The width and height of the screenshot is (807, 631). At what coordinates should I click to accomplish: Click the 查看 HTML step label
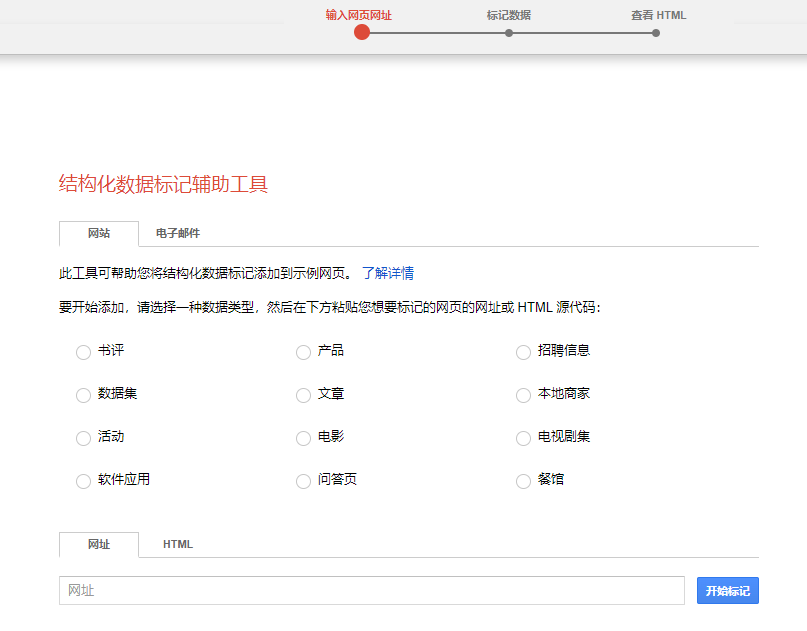(659, 15)
